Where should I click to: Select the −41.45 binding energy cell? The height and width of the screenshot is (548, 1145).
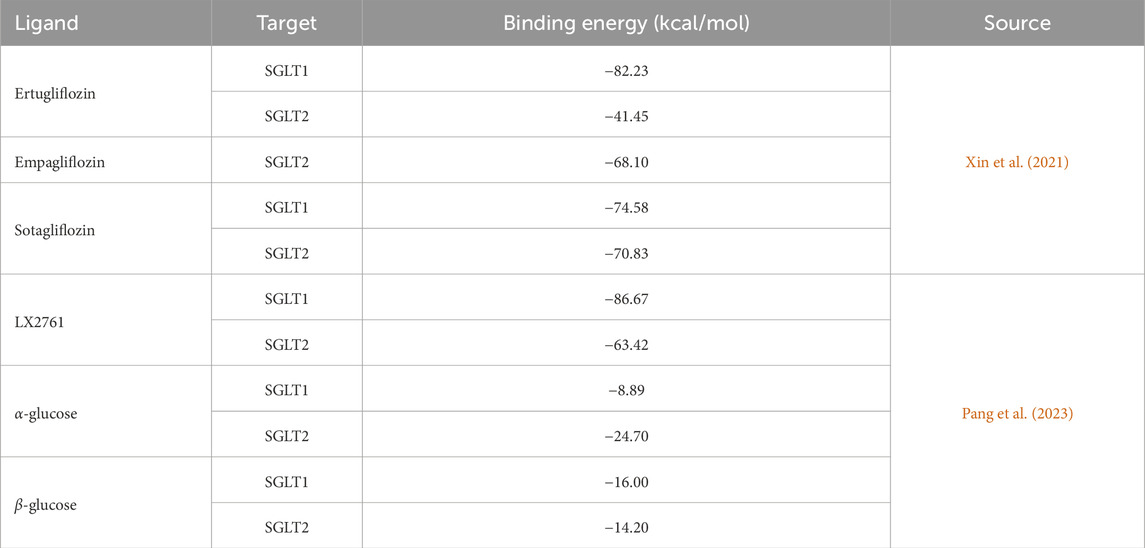pyautogui.click(x=626, y=116)
